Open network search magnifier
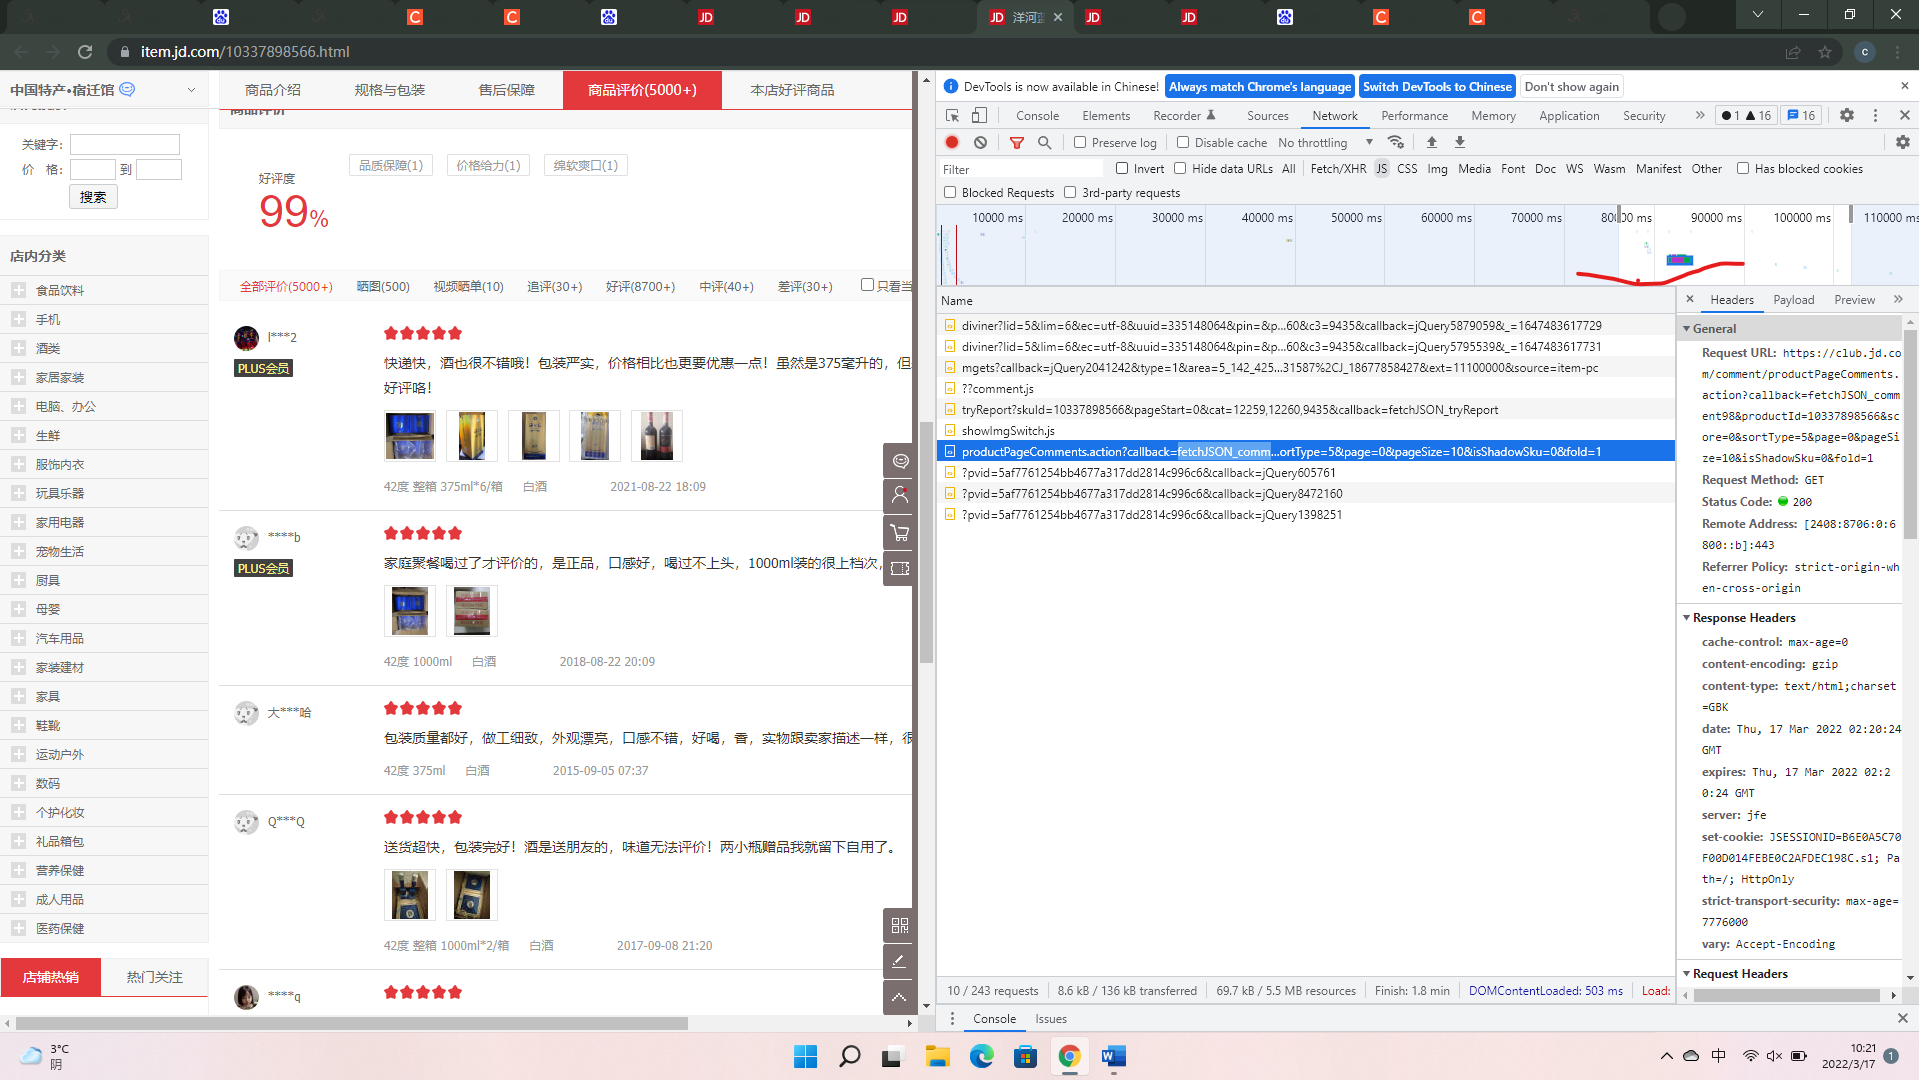 (1044, 142)
